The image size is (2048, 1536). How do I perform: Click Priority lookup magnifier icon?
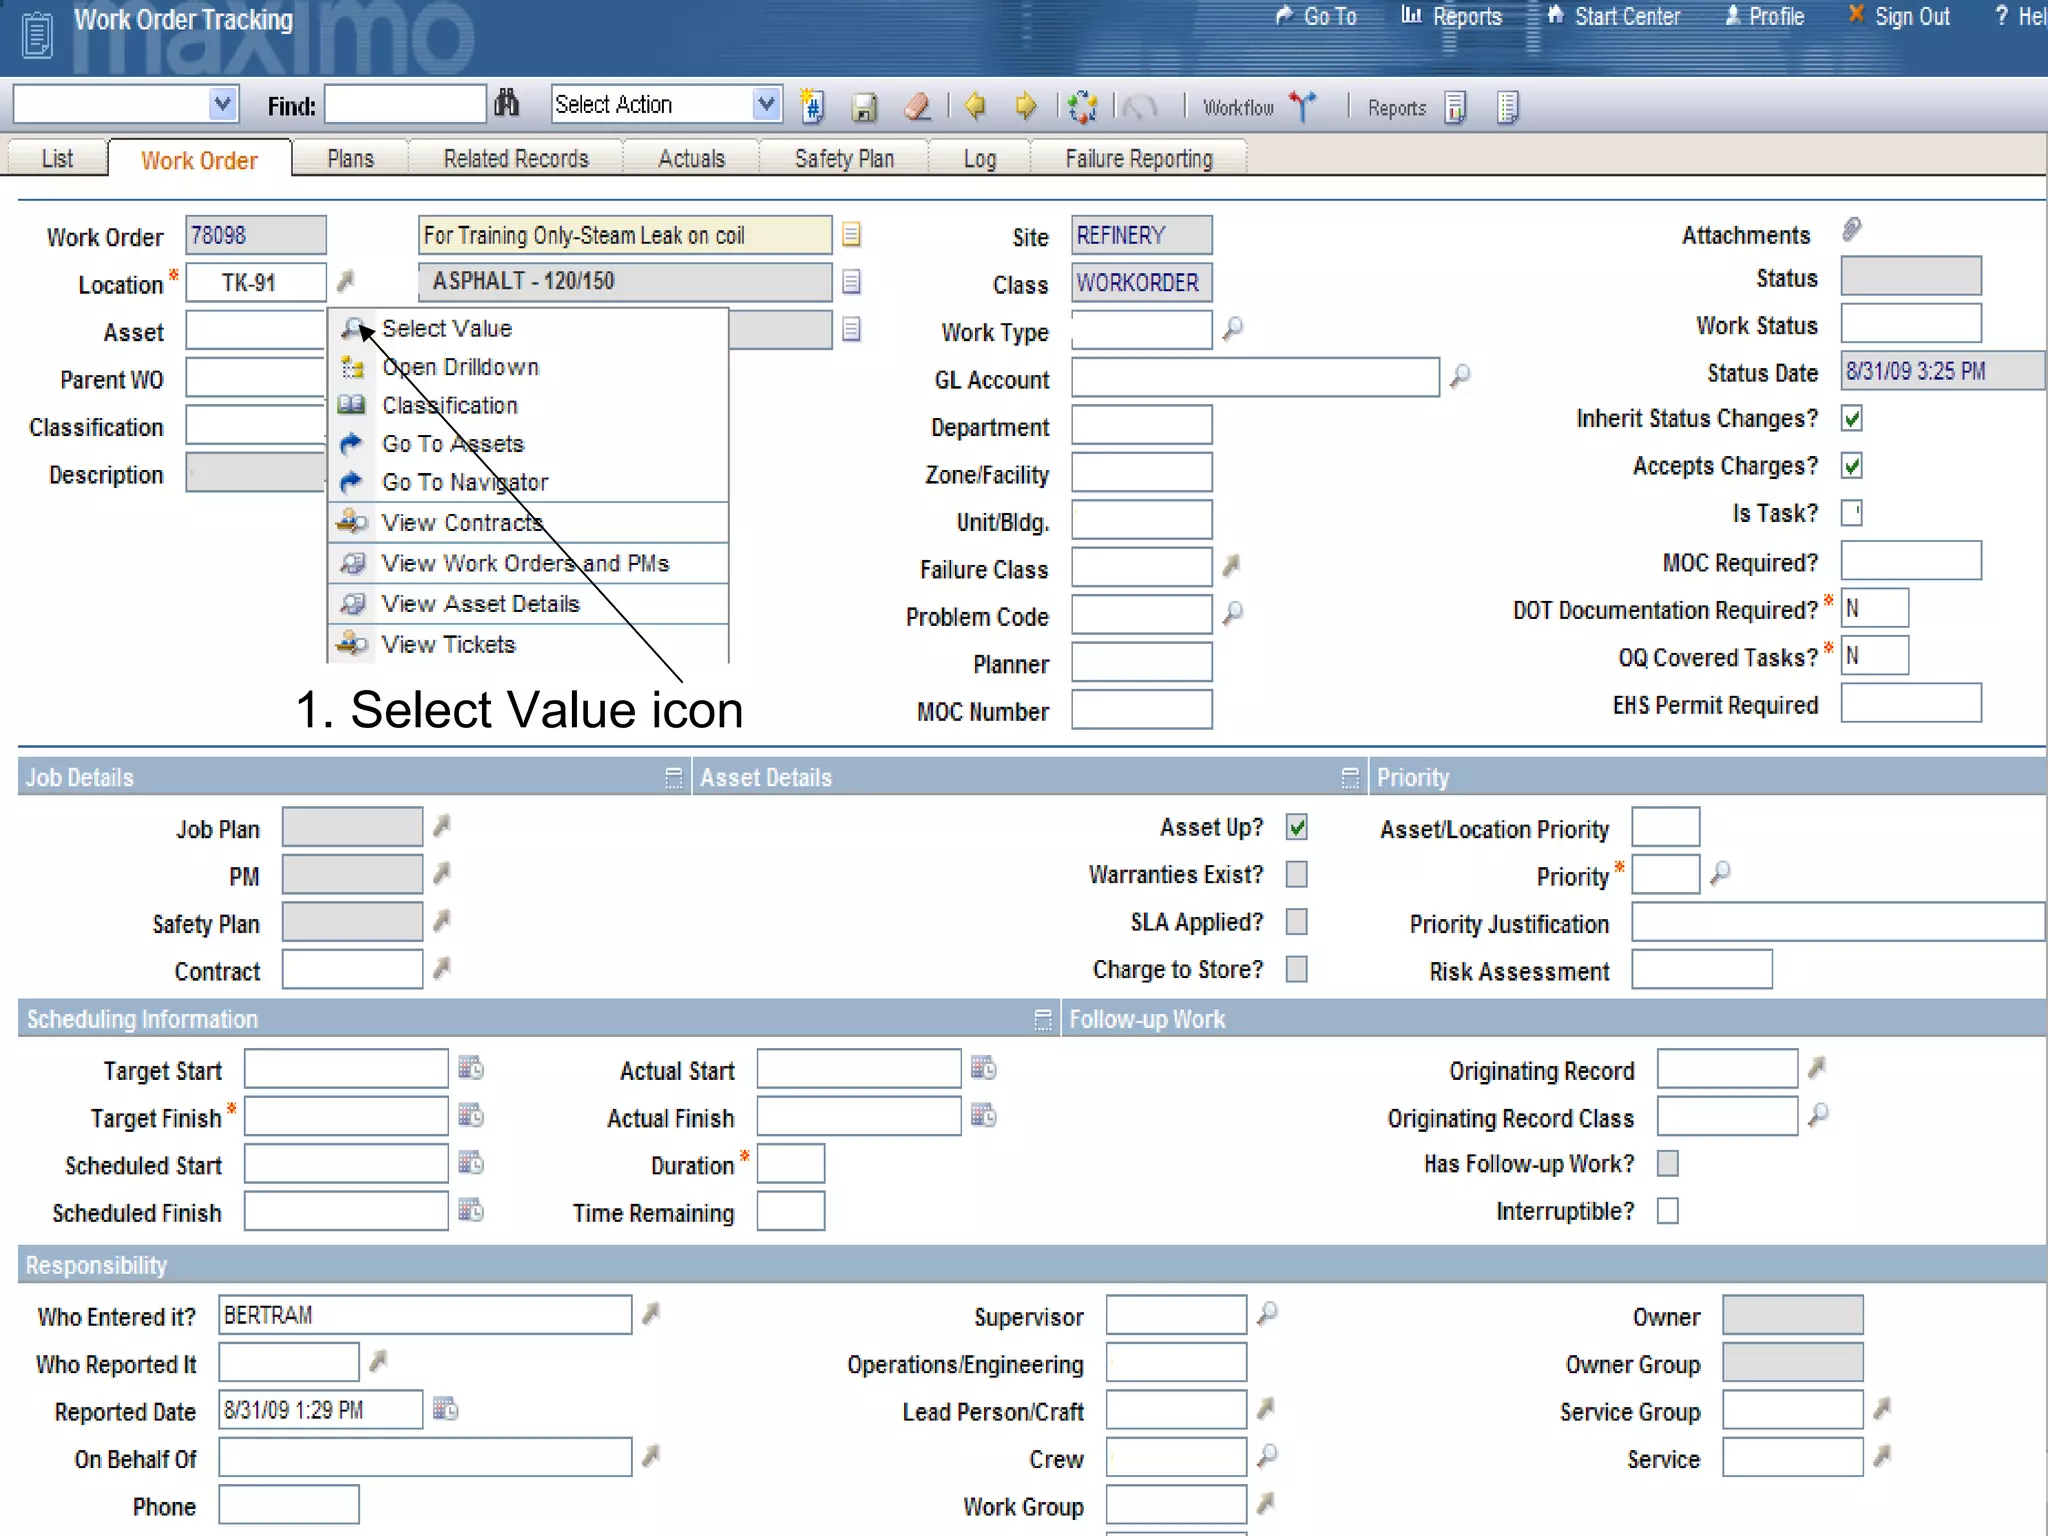click(1720, 873)
